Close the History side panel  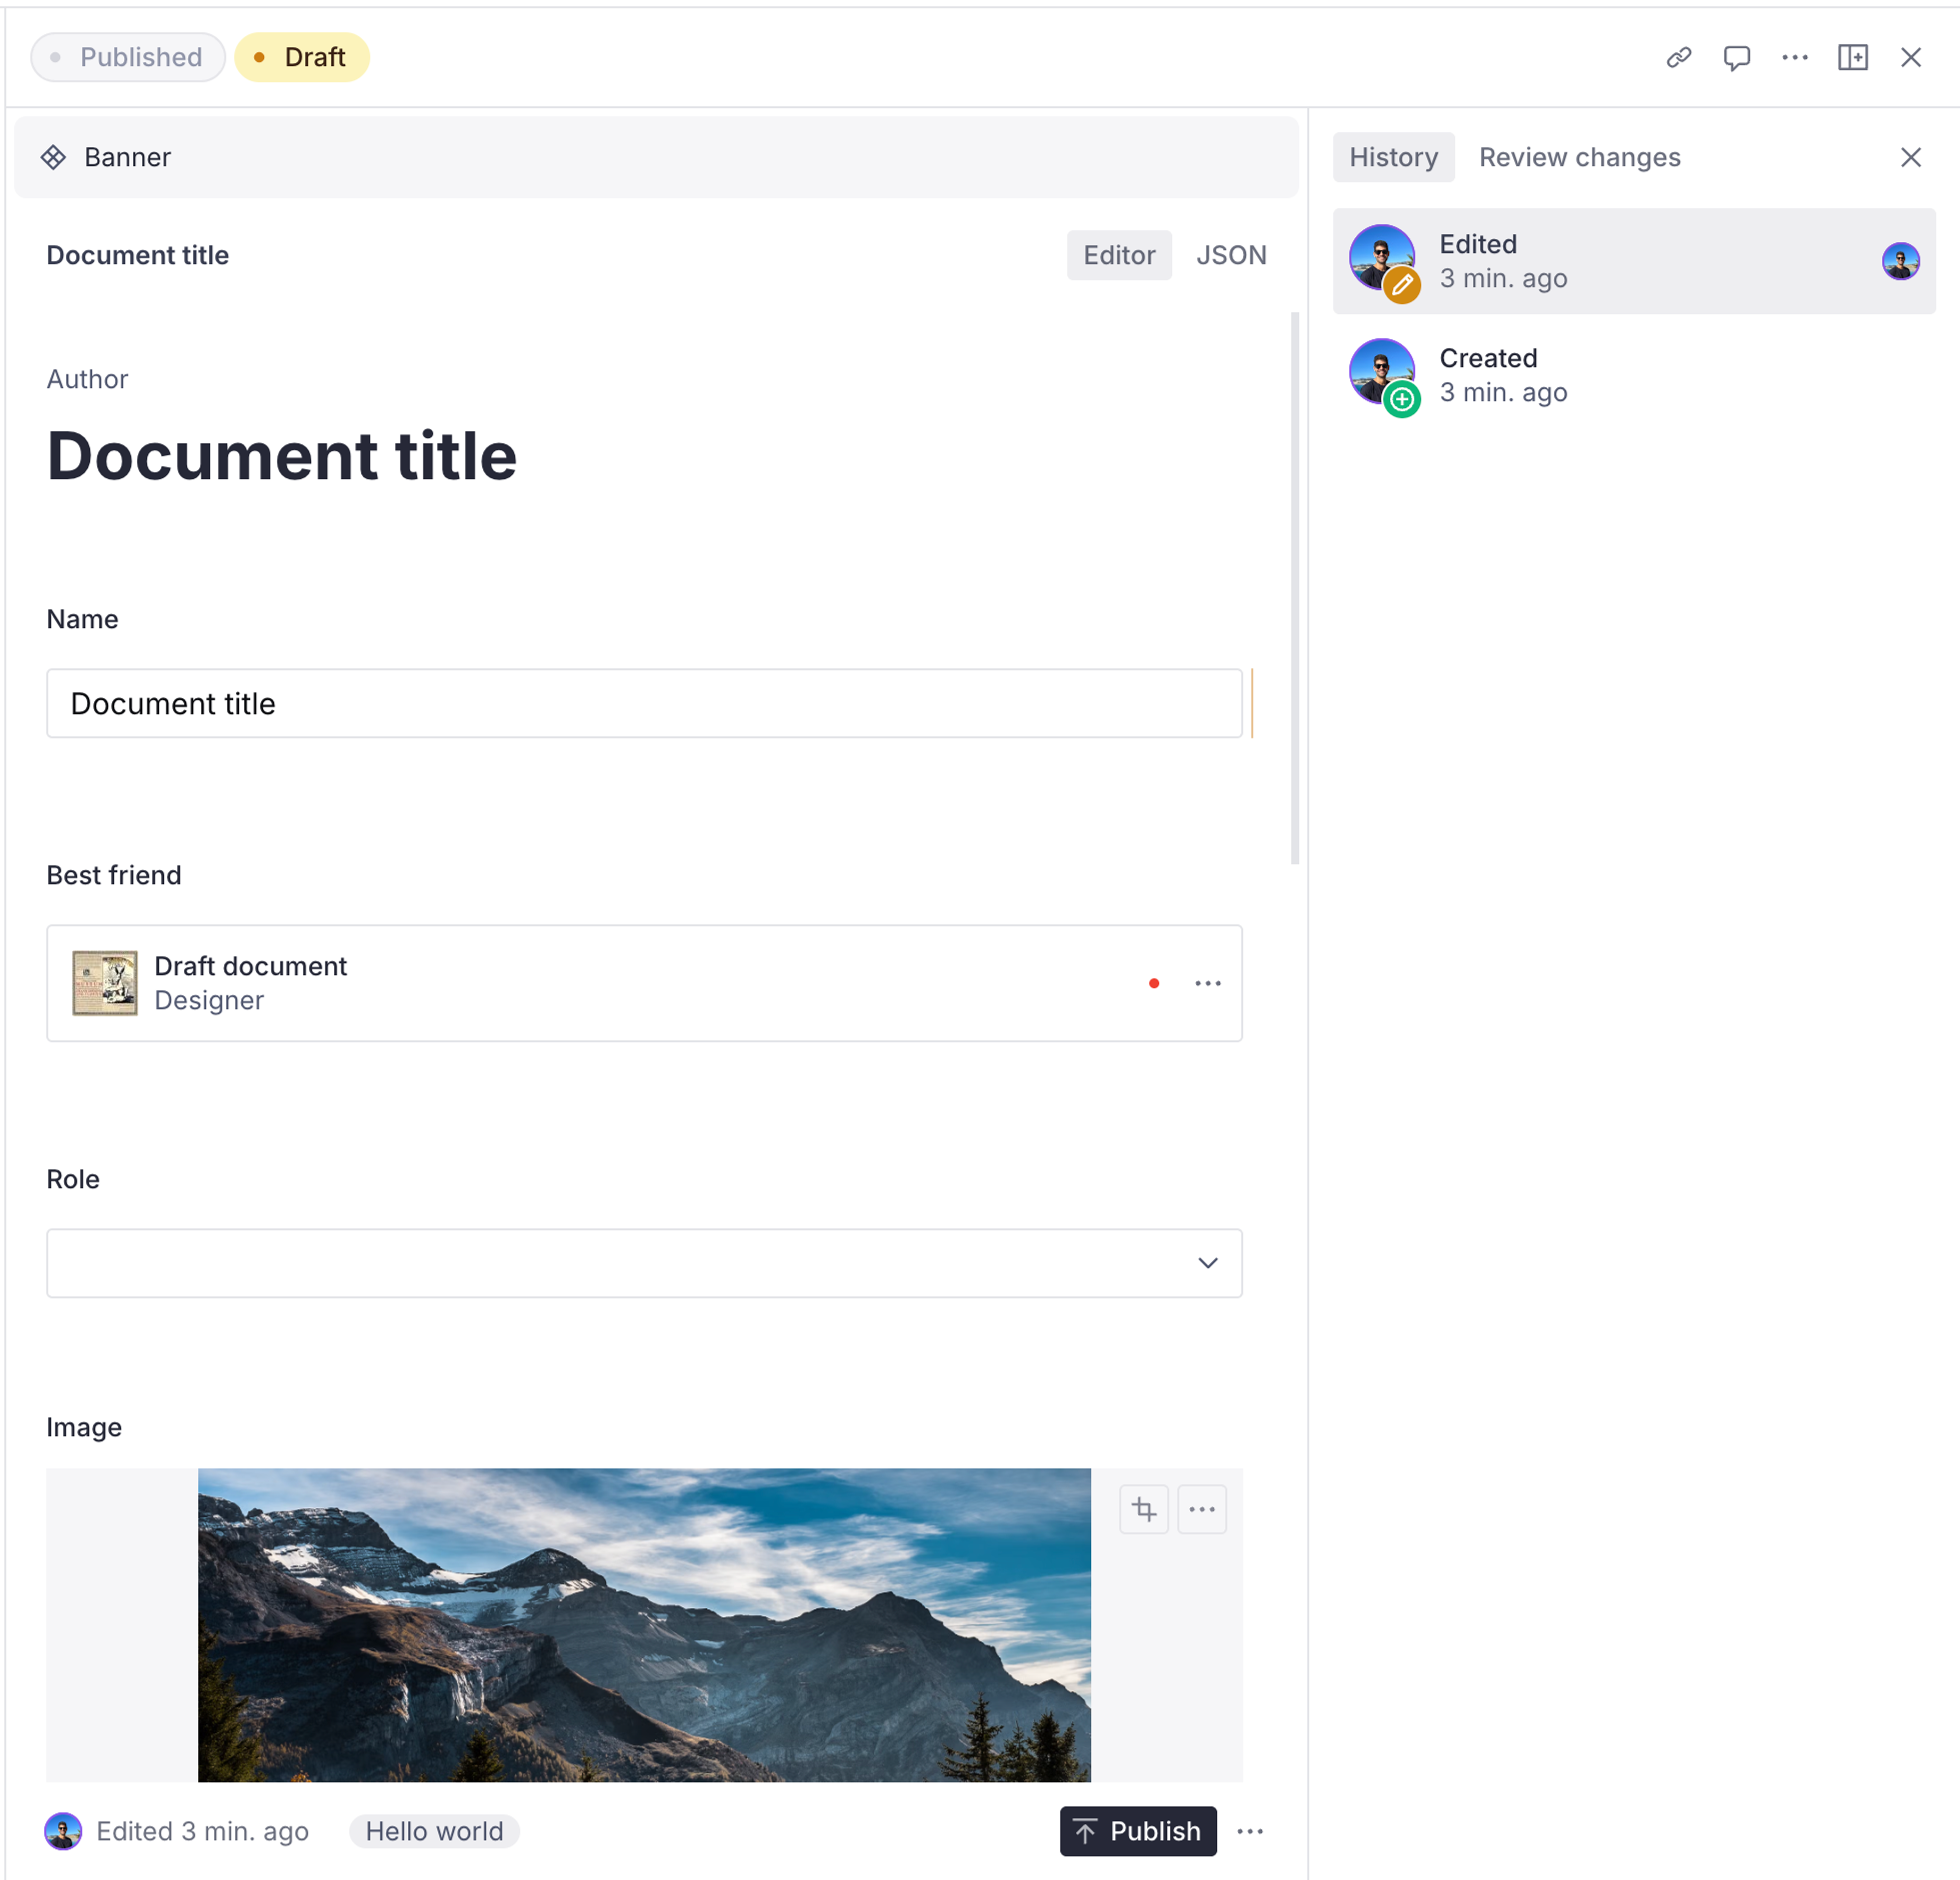point(1910,157)
